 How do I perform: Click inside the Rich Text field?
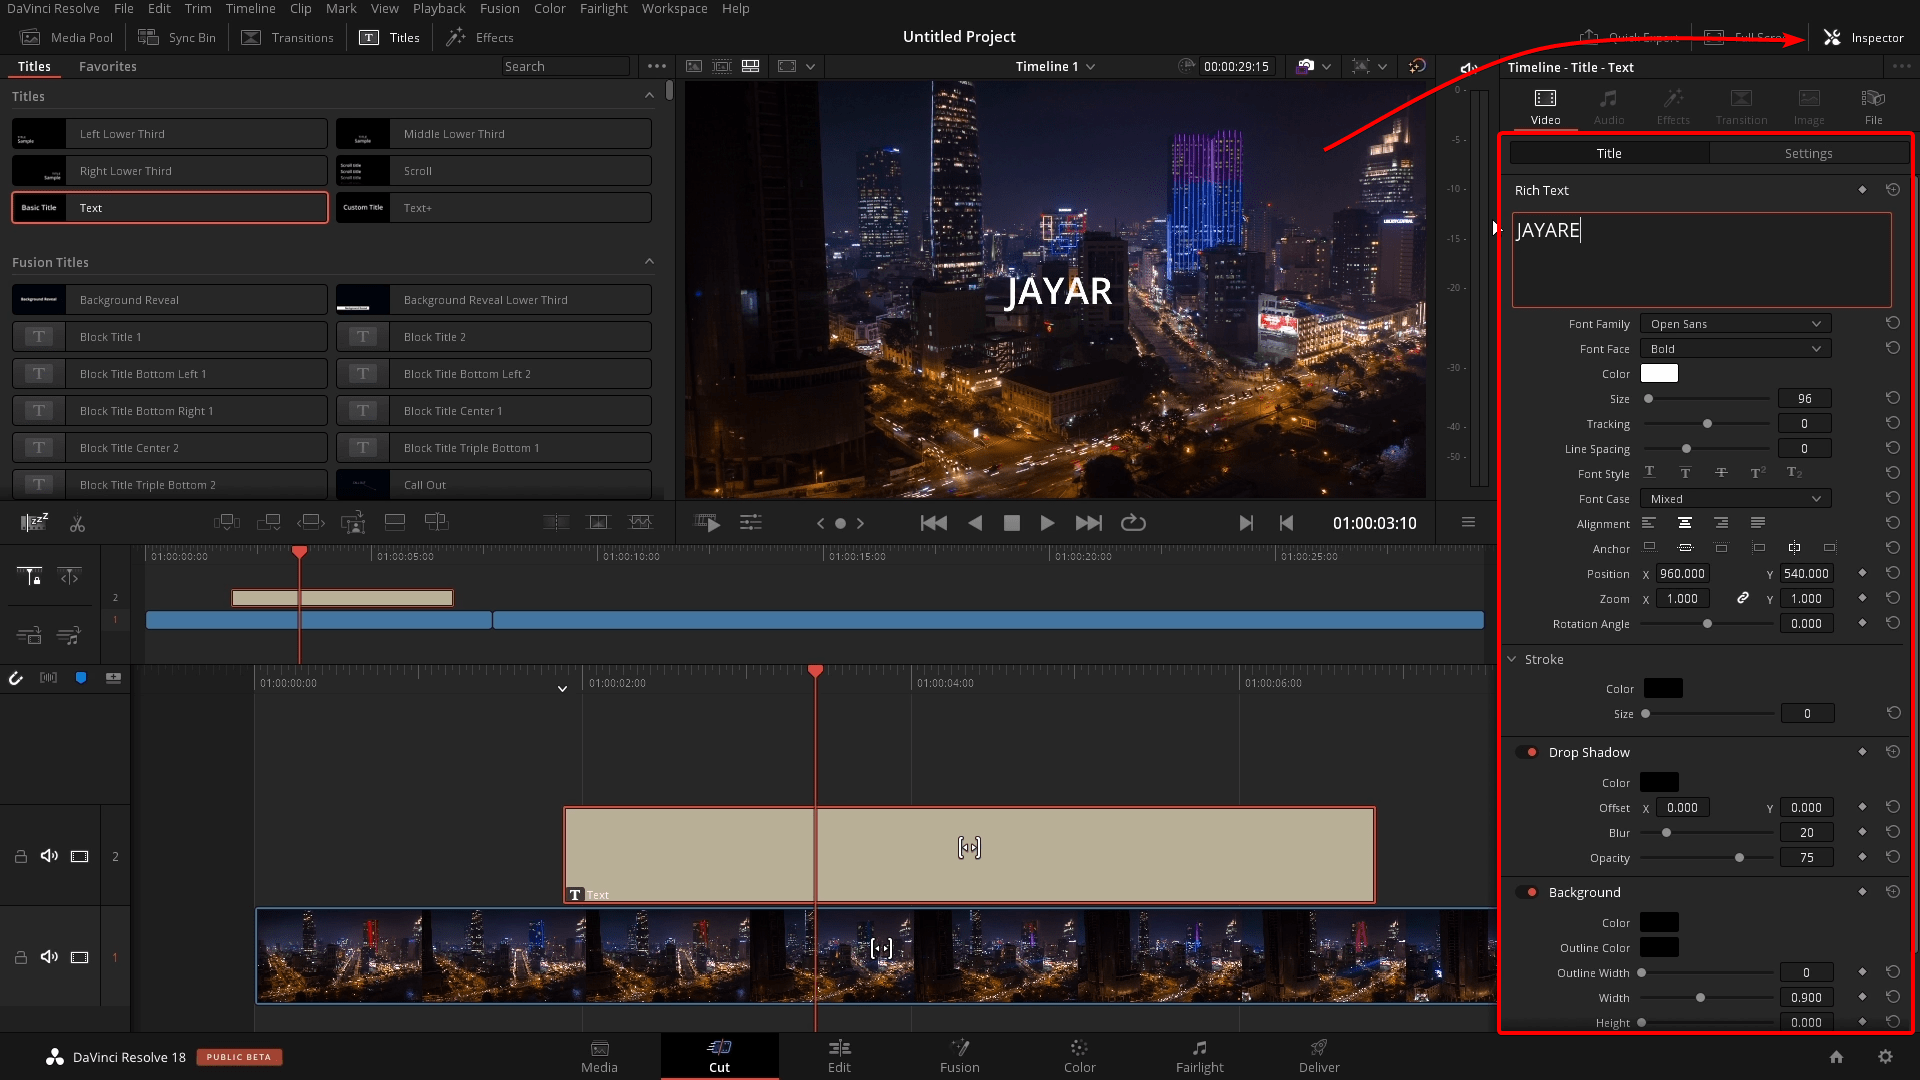1700,258
